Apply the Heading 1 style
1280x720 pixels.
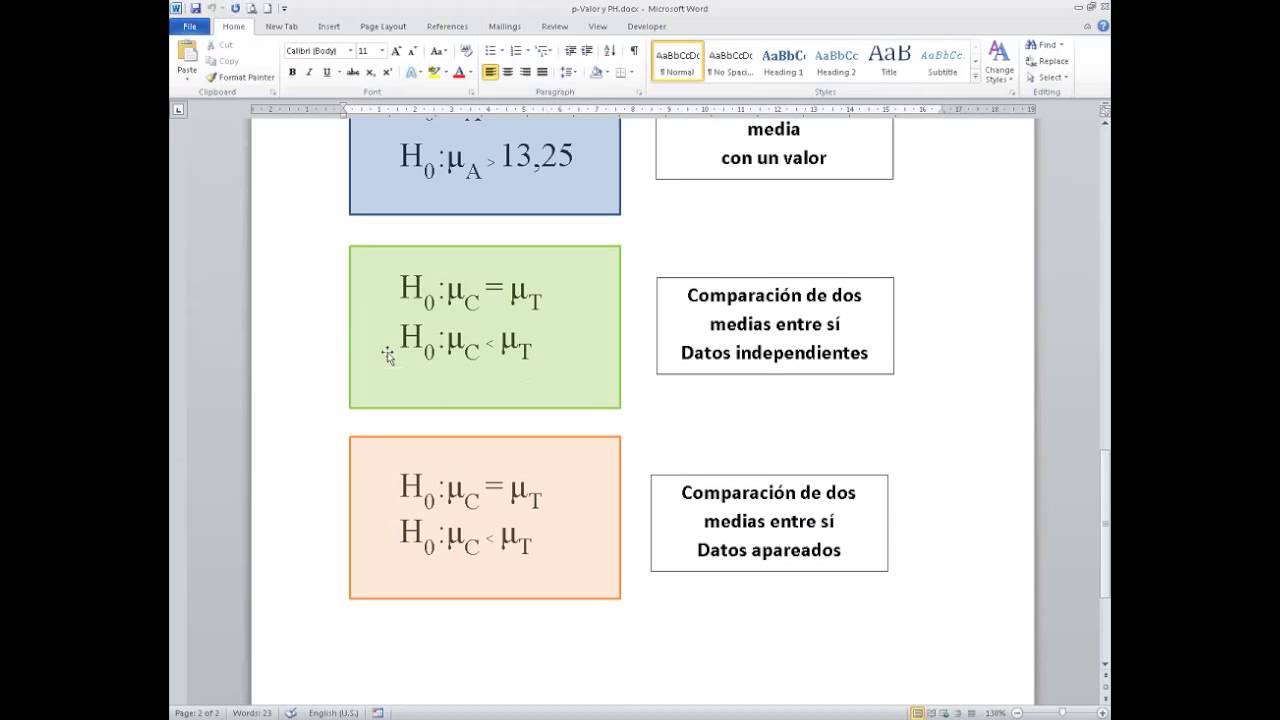click(783, 61)
